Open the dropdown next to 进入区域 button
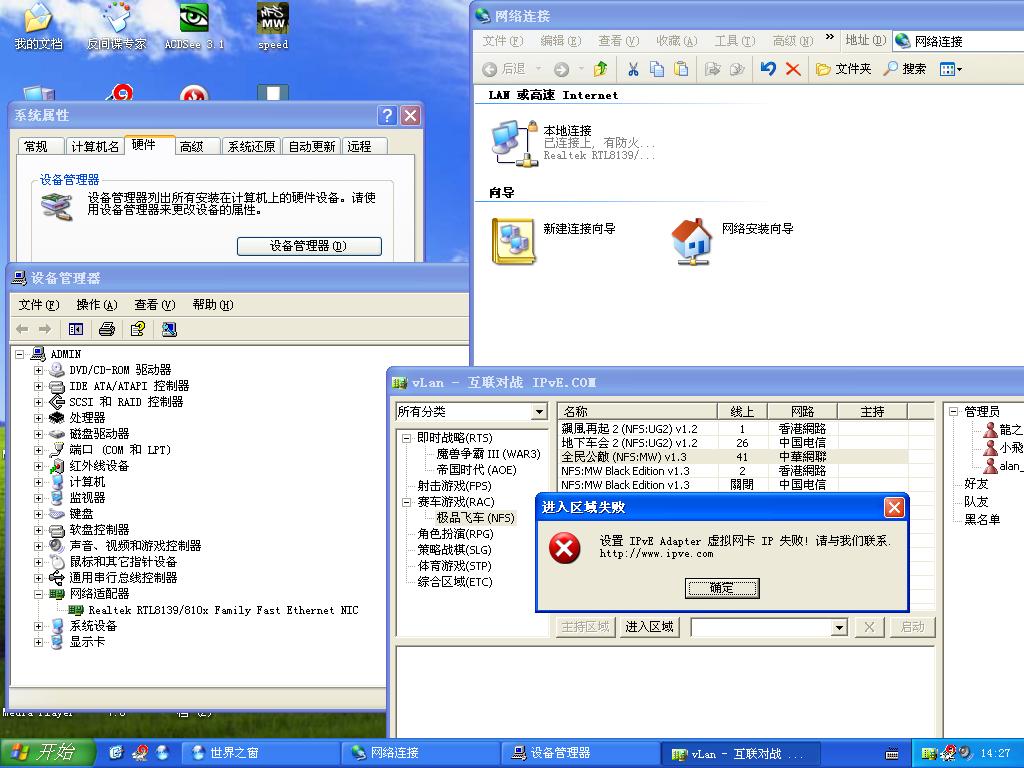The width and height of the screenshot is (1024, 768). [x=840, y=628]
